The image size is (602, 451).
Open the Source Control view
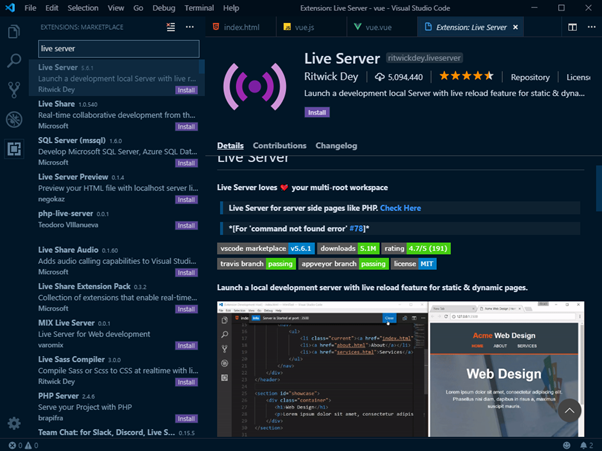coord(14,90)
